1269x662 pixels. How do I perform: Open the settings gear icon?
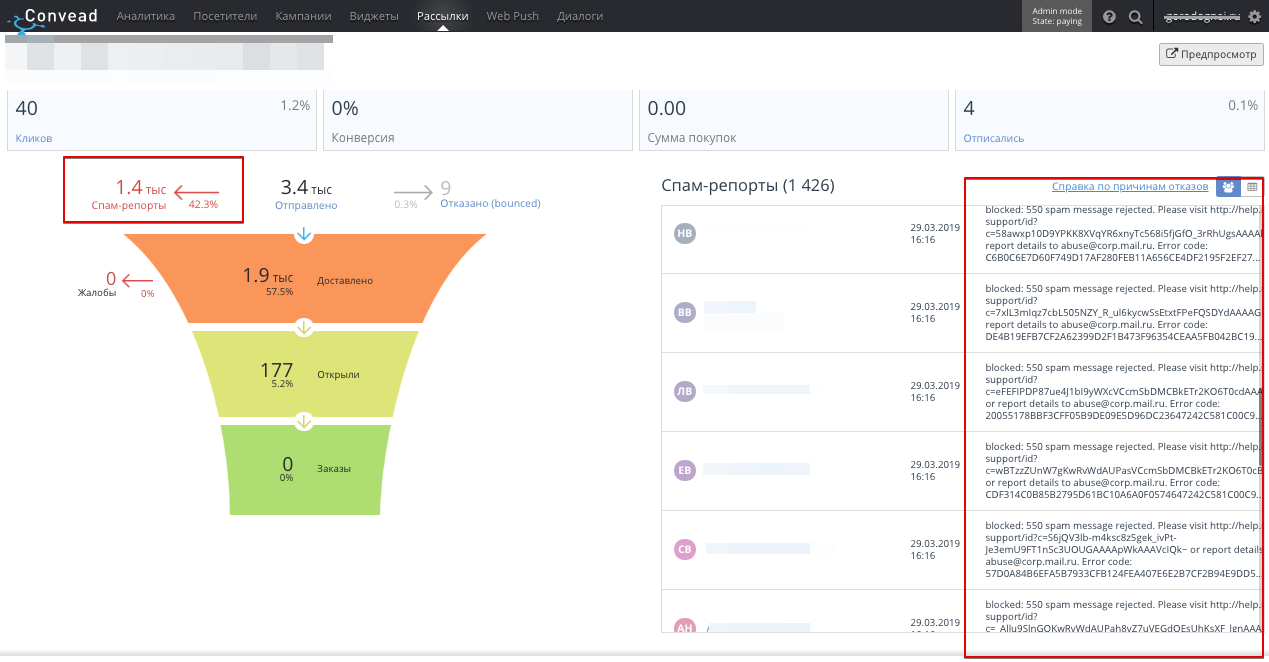(1255, 17)
